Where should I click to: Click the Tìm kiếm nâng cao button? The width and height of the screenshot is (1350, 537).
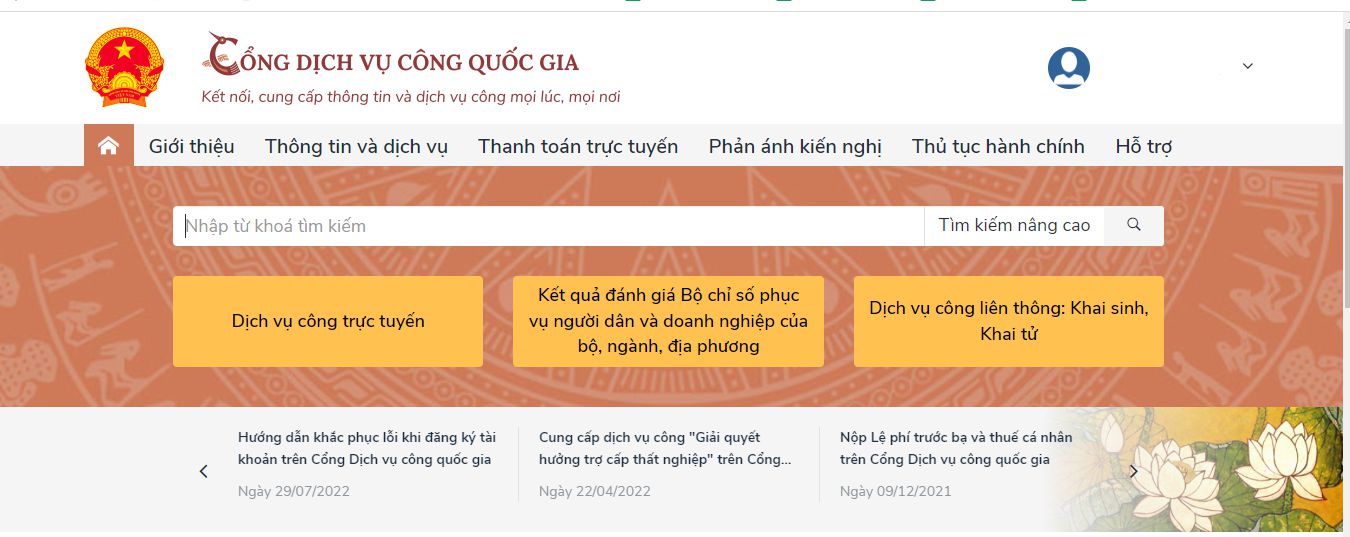click(x=1014, y=225)
